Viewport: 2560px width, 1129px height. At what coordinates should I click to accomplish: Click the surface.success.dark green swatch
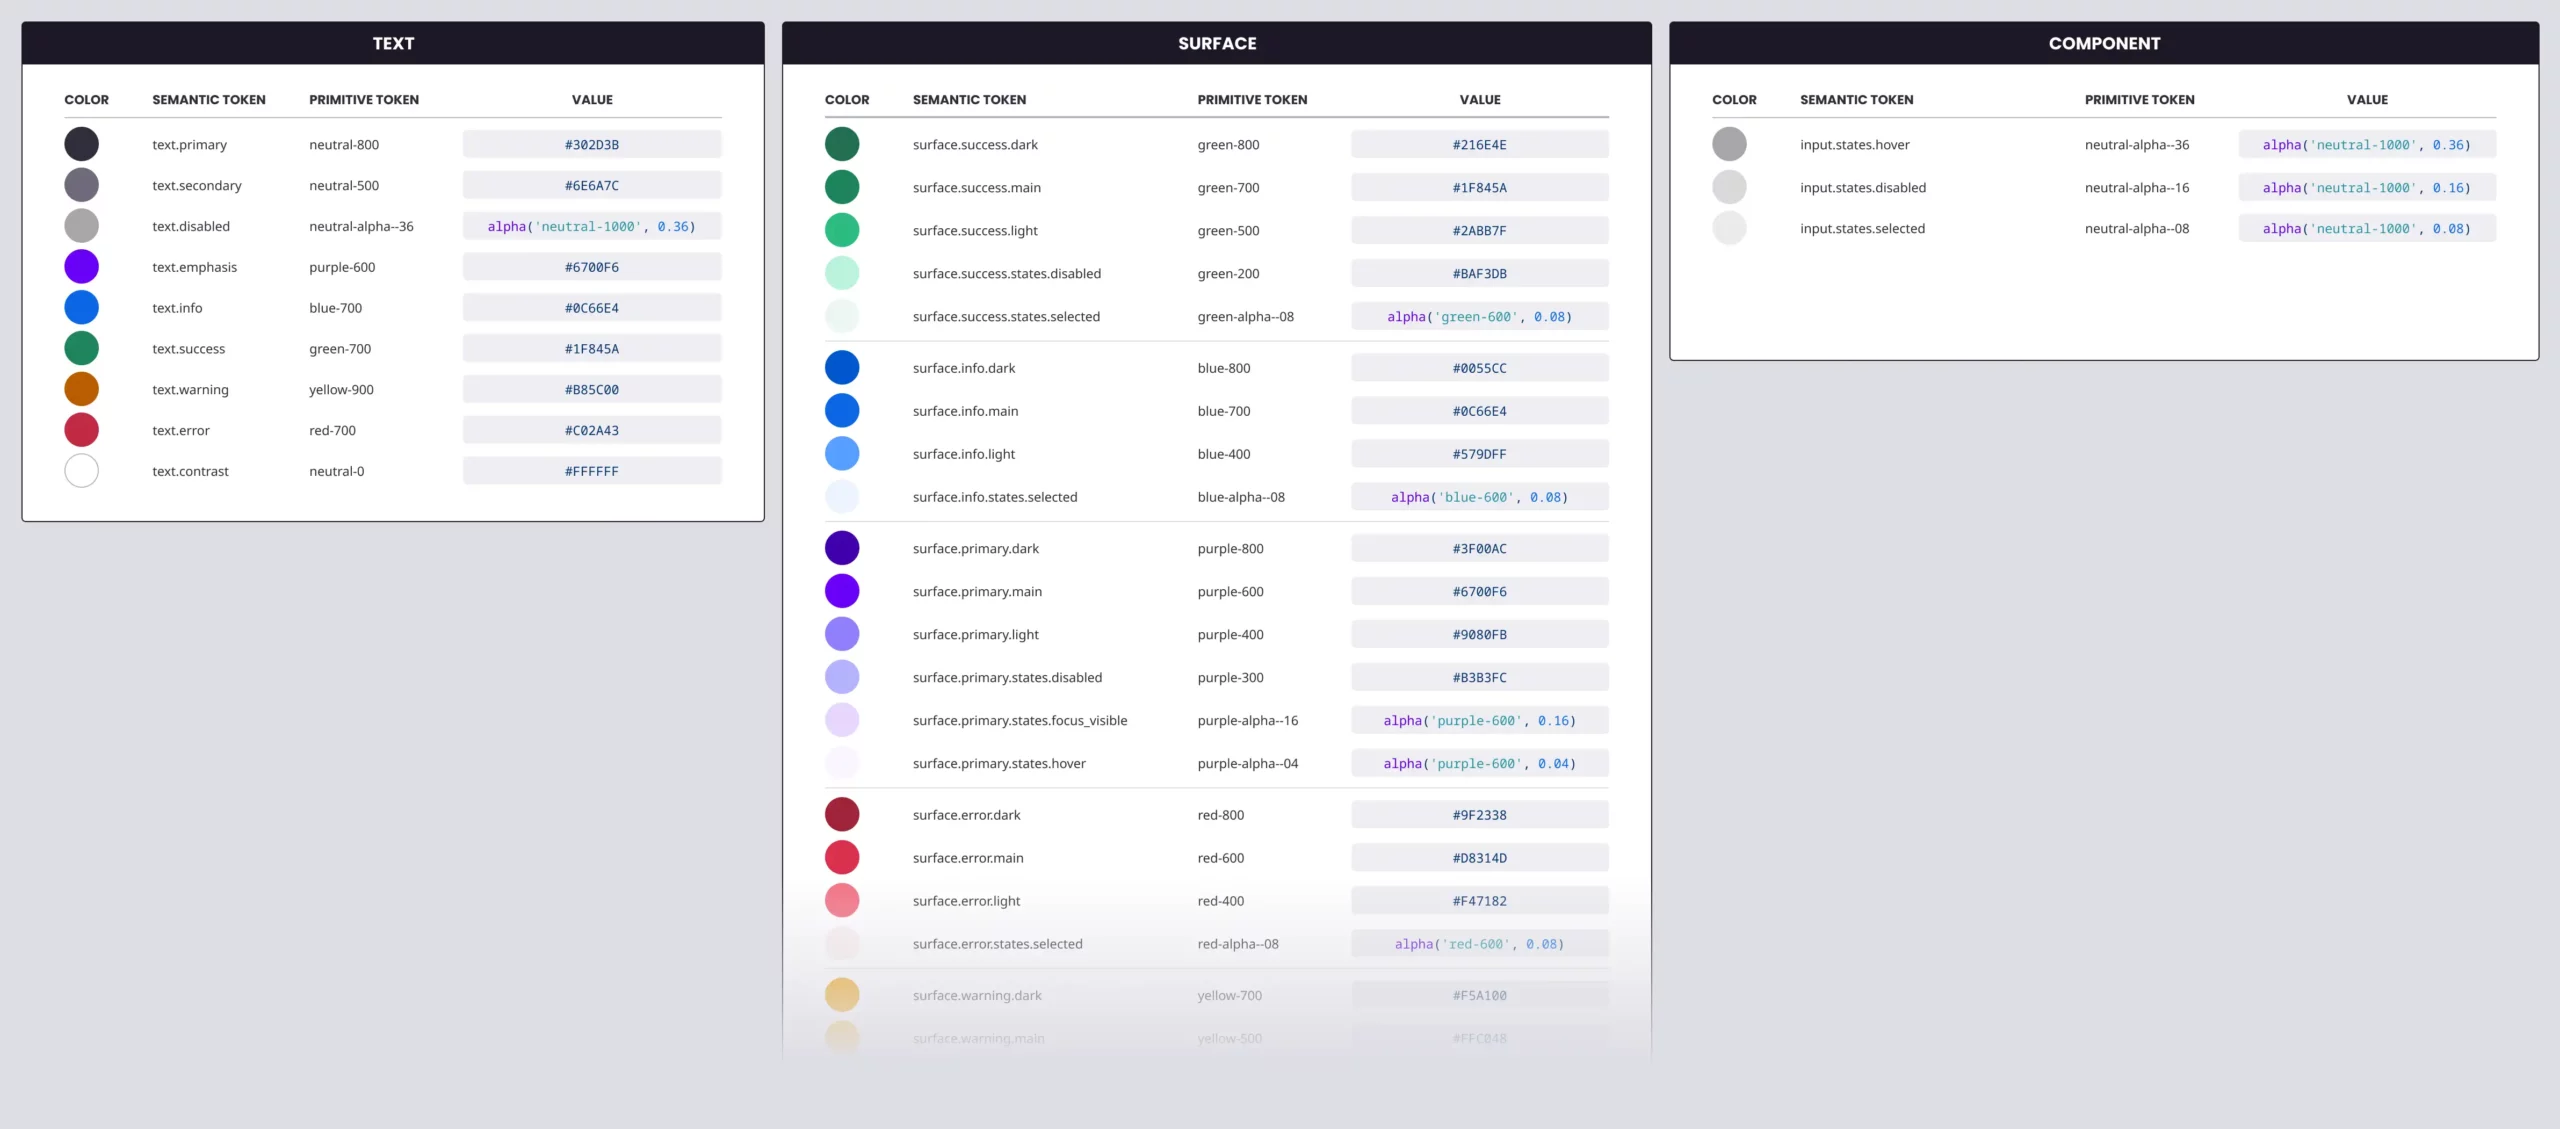pos(842,144)
